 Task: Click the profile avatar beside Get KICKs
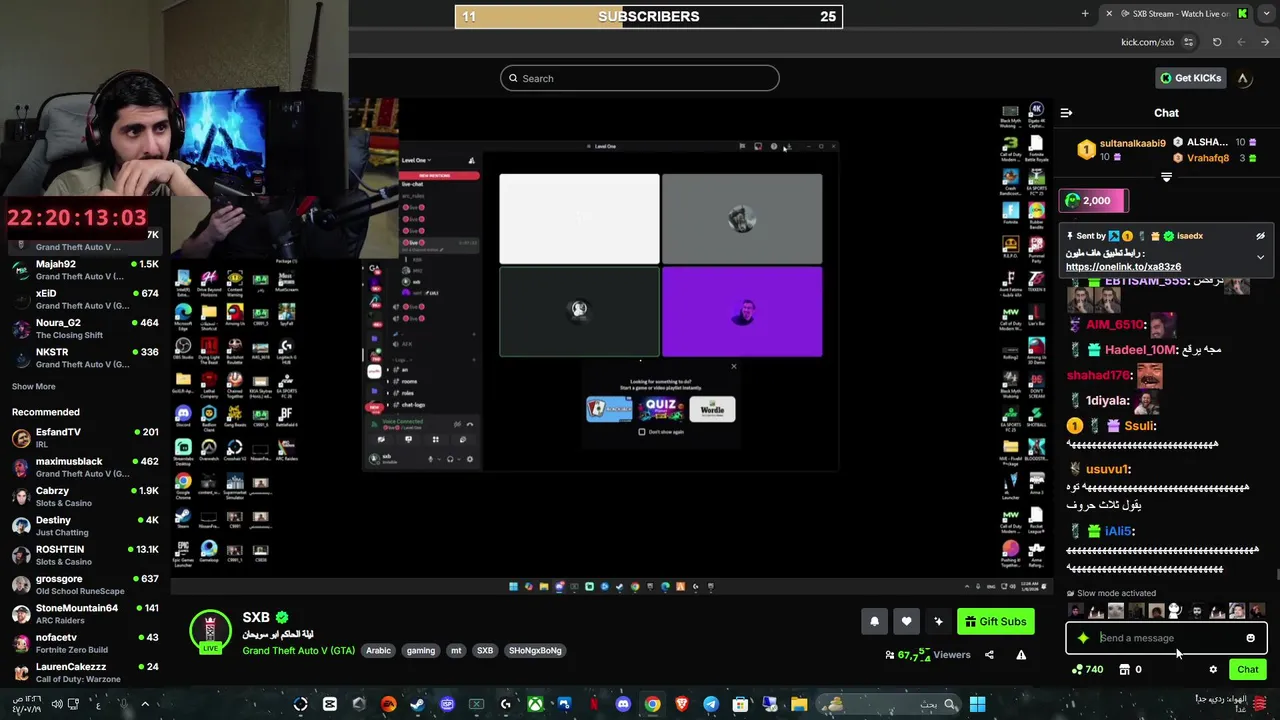coord(1243,78)
